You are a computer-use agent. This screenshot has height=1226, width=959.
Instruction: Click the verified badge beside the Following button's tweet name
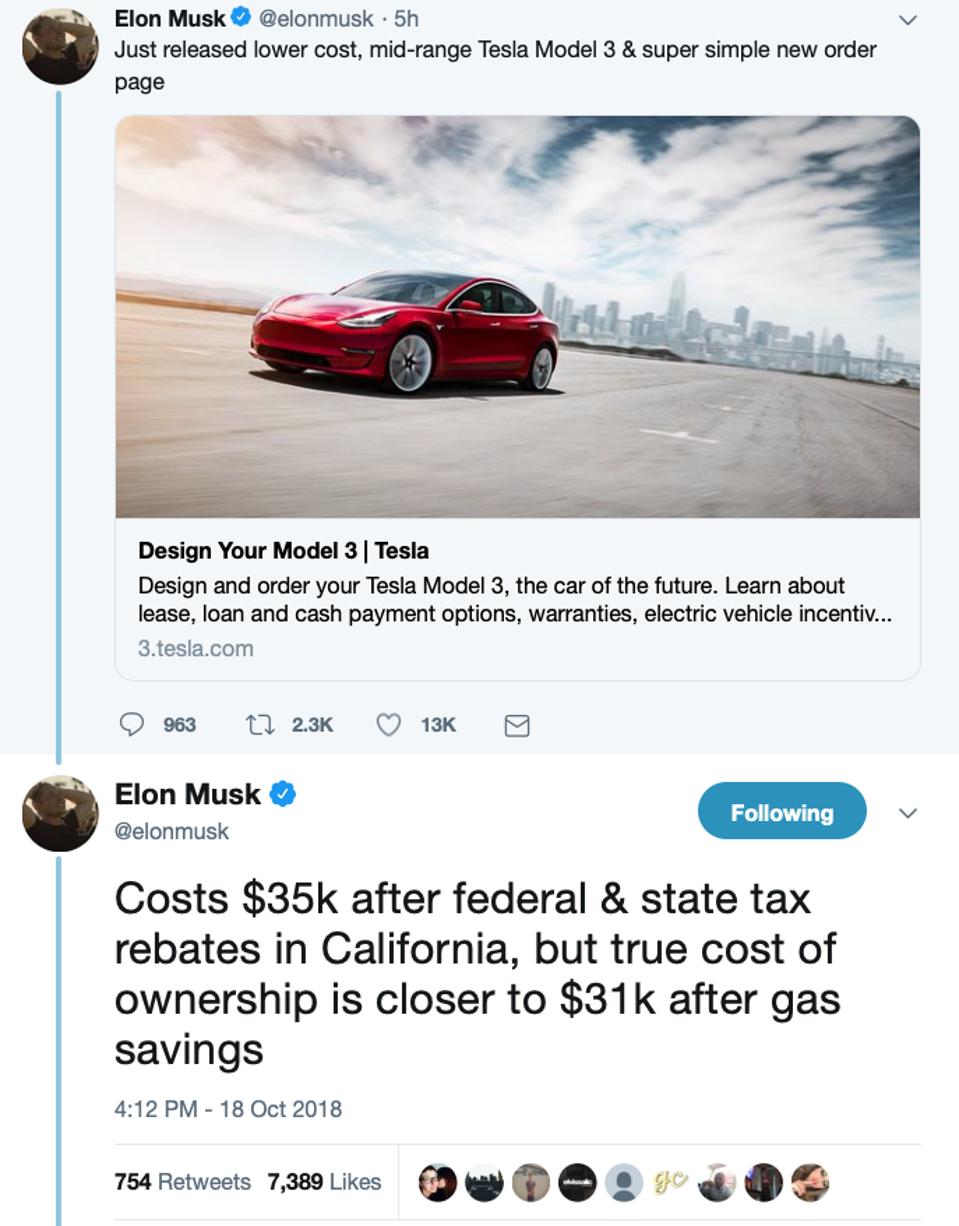click(283, 794)
